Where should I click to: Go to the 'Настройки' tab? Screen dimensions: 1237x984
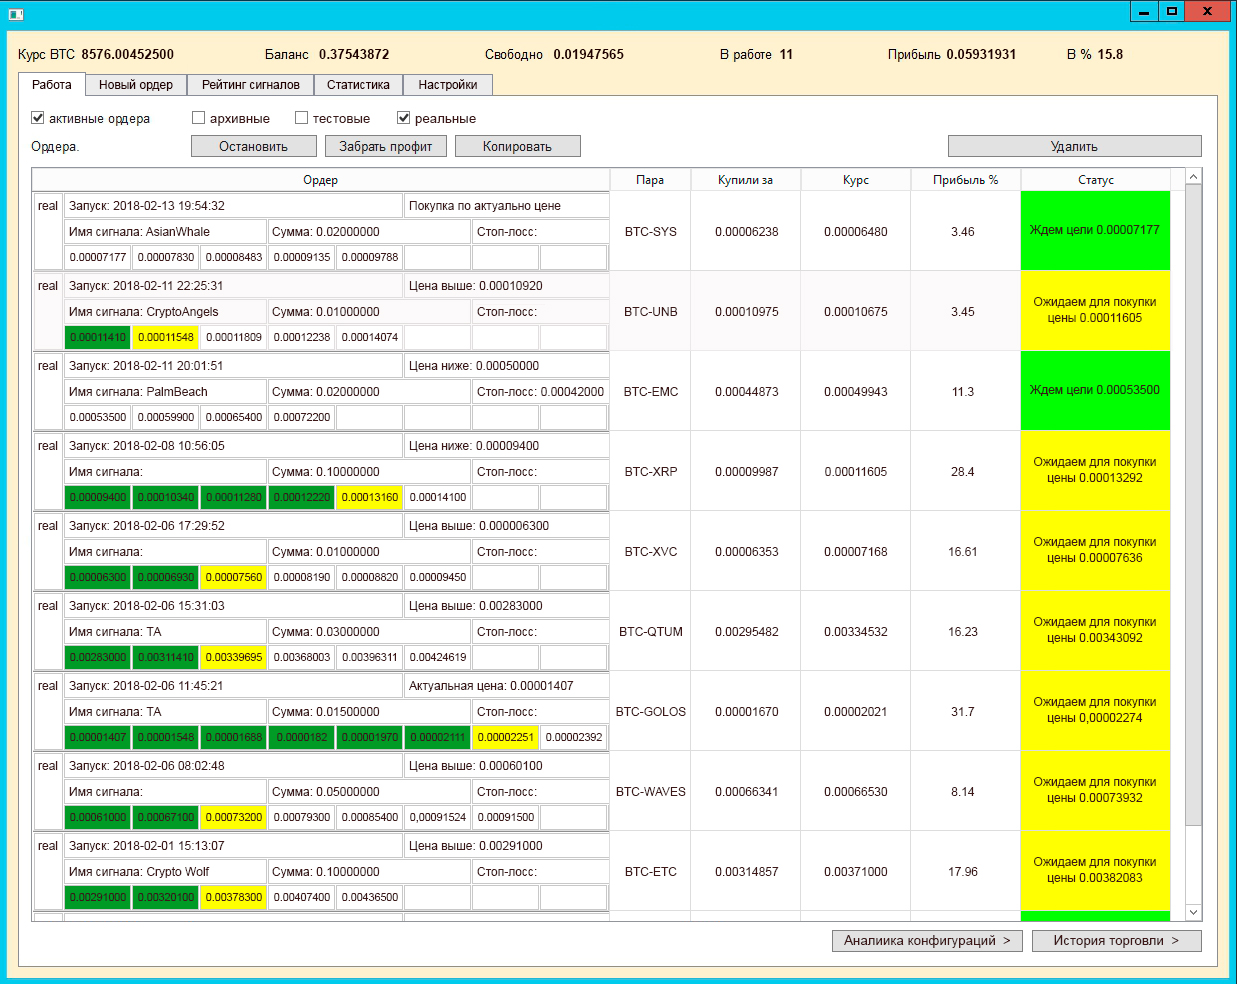[447, 85]
